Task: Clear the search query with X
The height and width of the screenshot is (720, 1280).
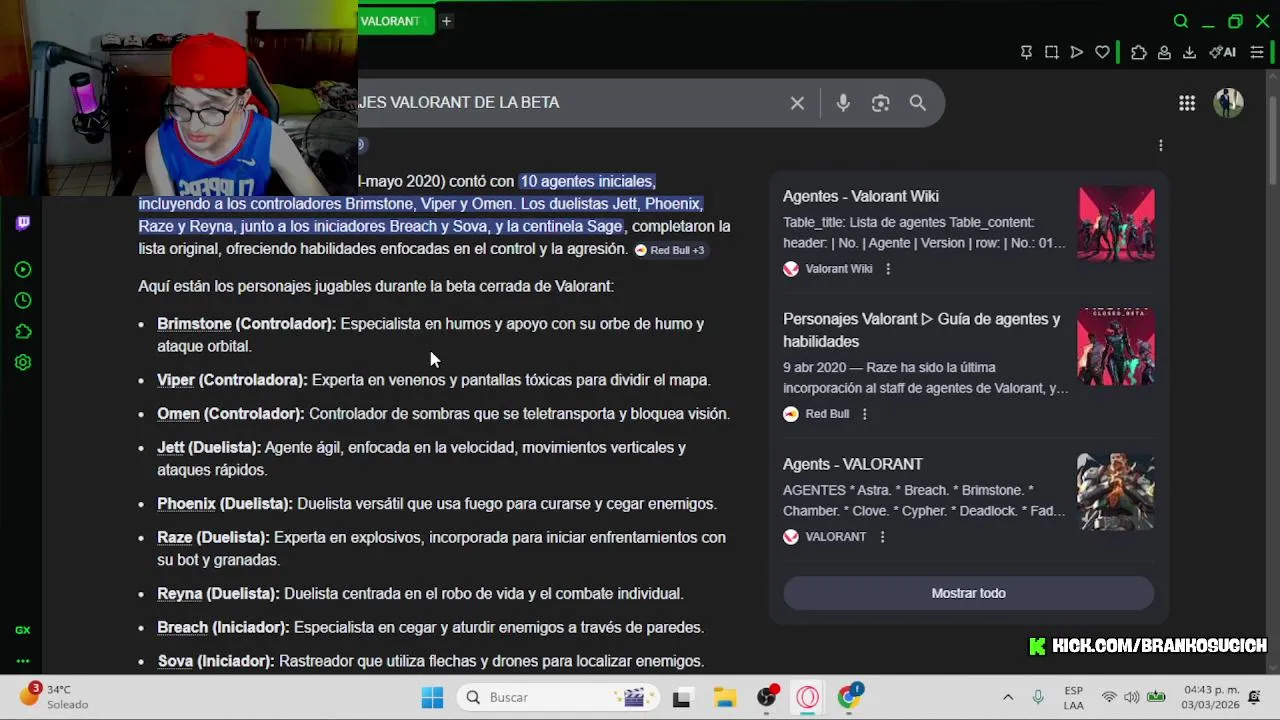Action: [797, 103]
